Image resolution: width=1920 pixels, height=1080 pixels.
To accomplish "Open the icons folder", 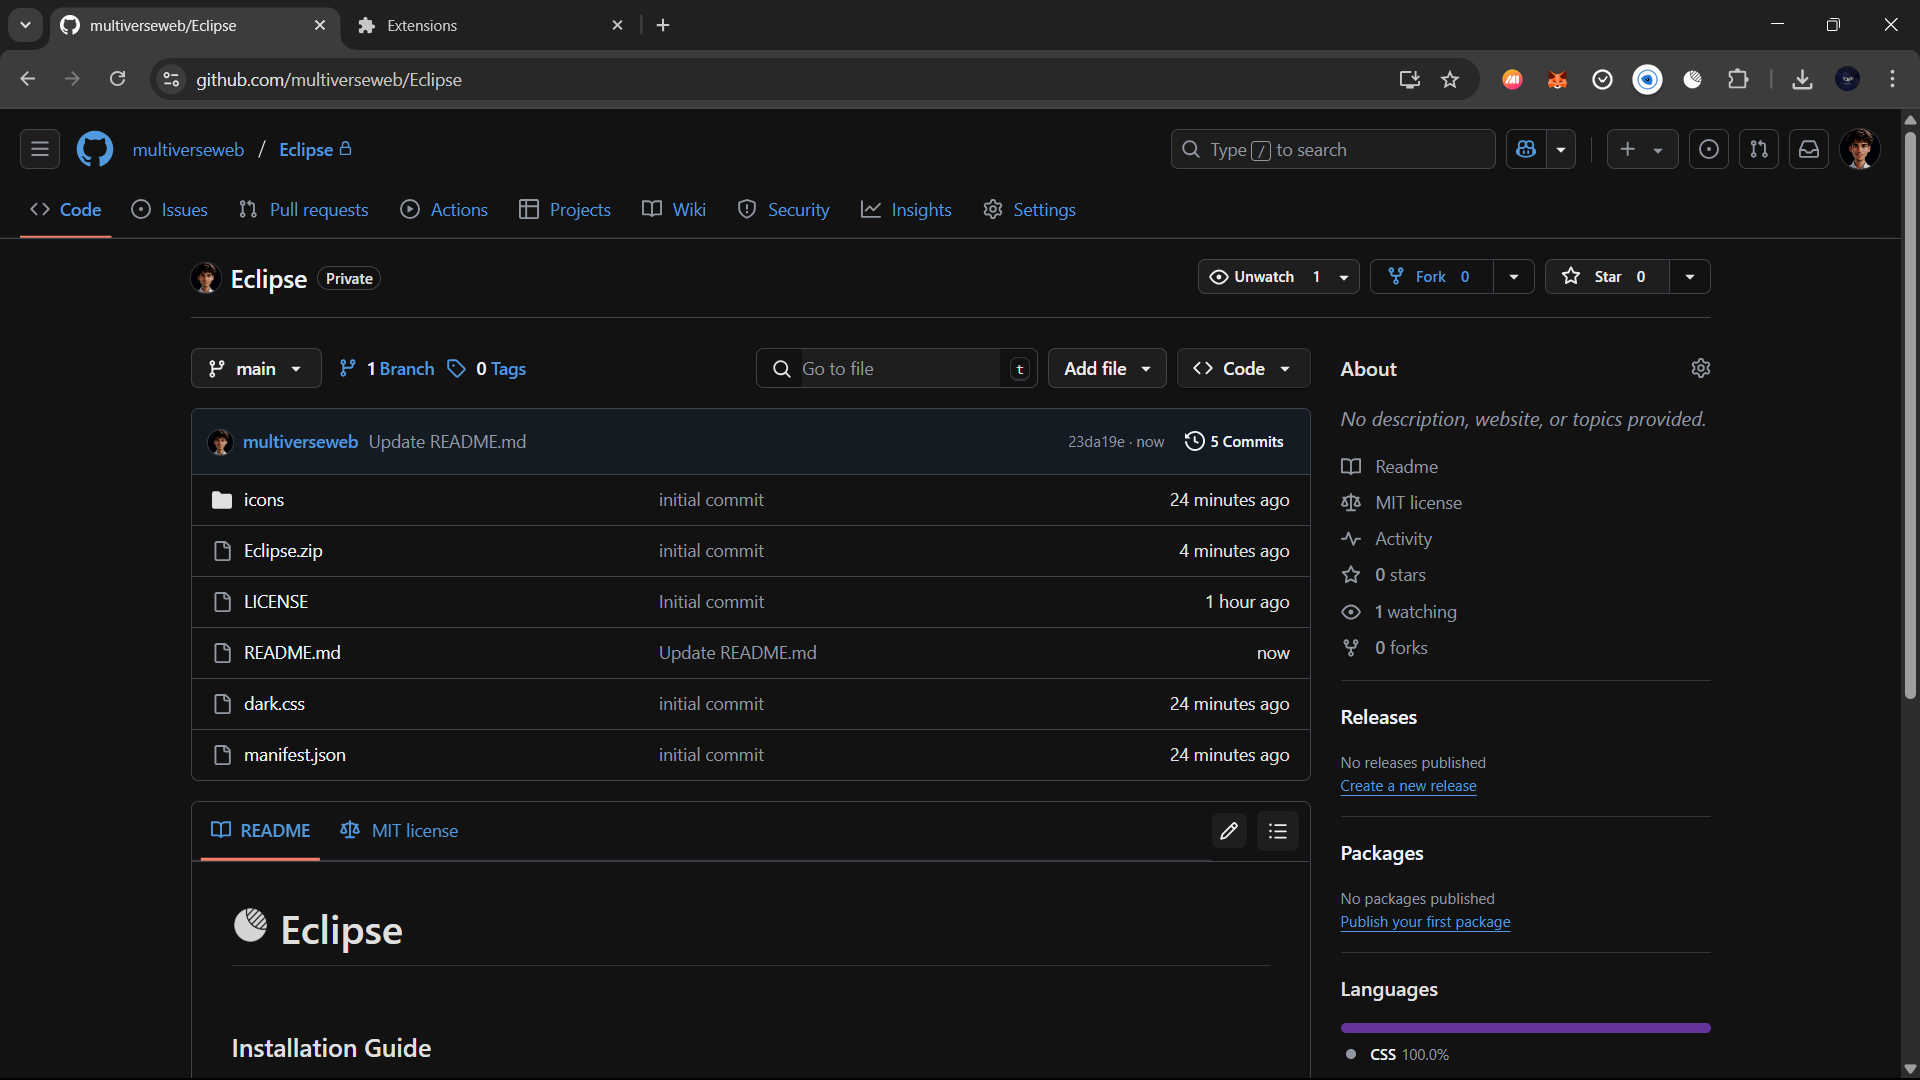I will click(x=264, y=500).
